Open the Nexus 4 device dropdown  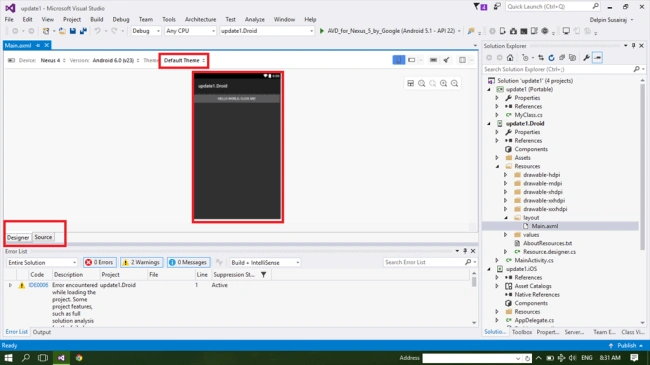[x=53, y=60]
